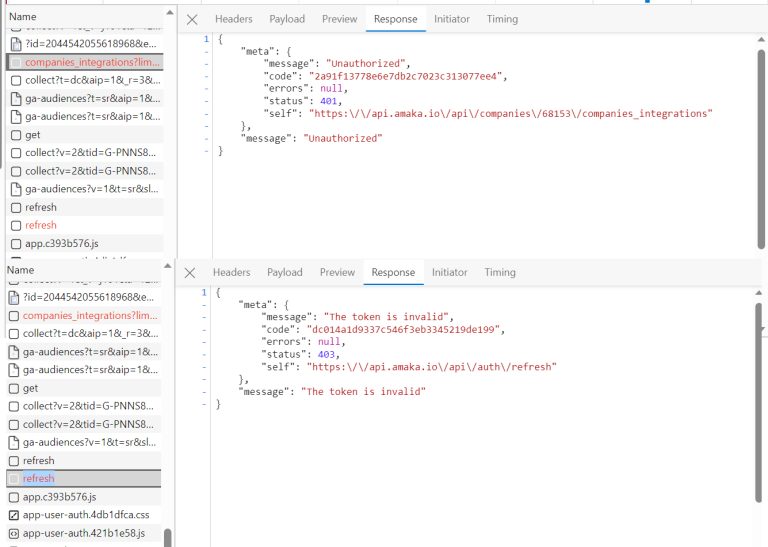
Task: Select the red companies_integrations?lim request in bottom list
Action: [83, 316]
